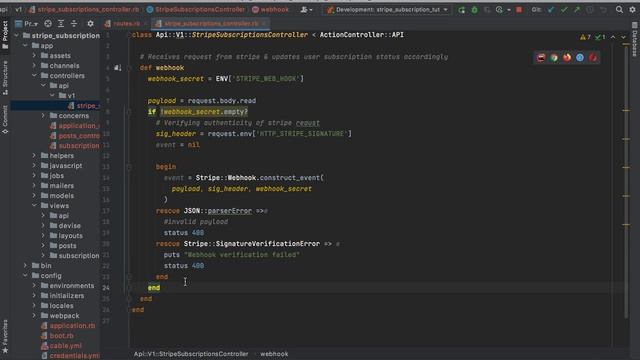The image size is (640, 360).
Task: Click the Select Opened File target icon
Action: tap(48, 24)
